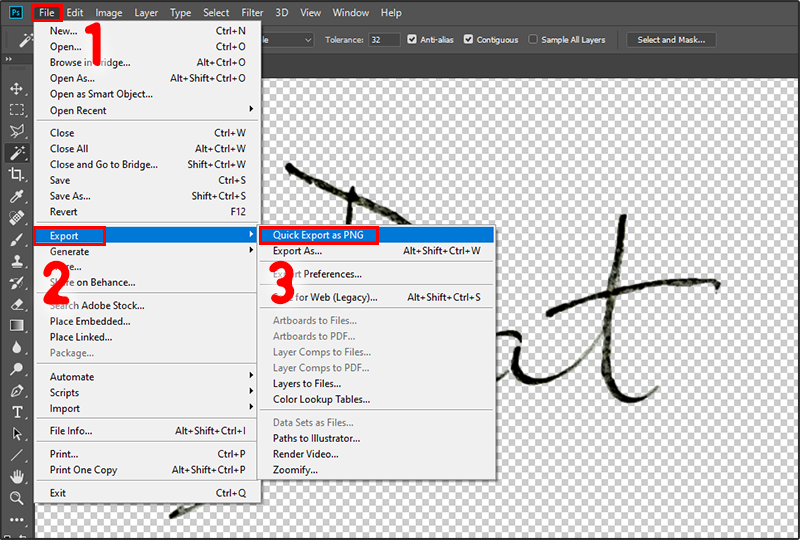Choose Save As... from File menu
The image size is (800, 540).
tap(147, 196)
